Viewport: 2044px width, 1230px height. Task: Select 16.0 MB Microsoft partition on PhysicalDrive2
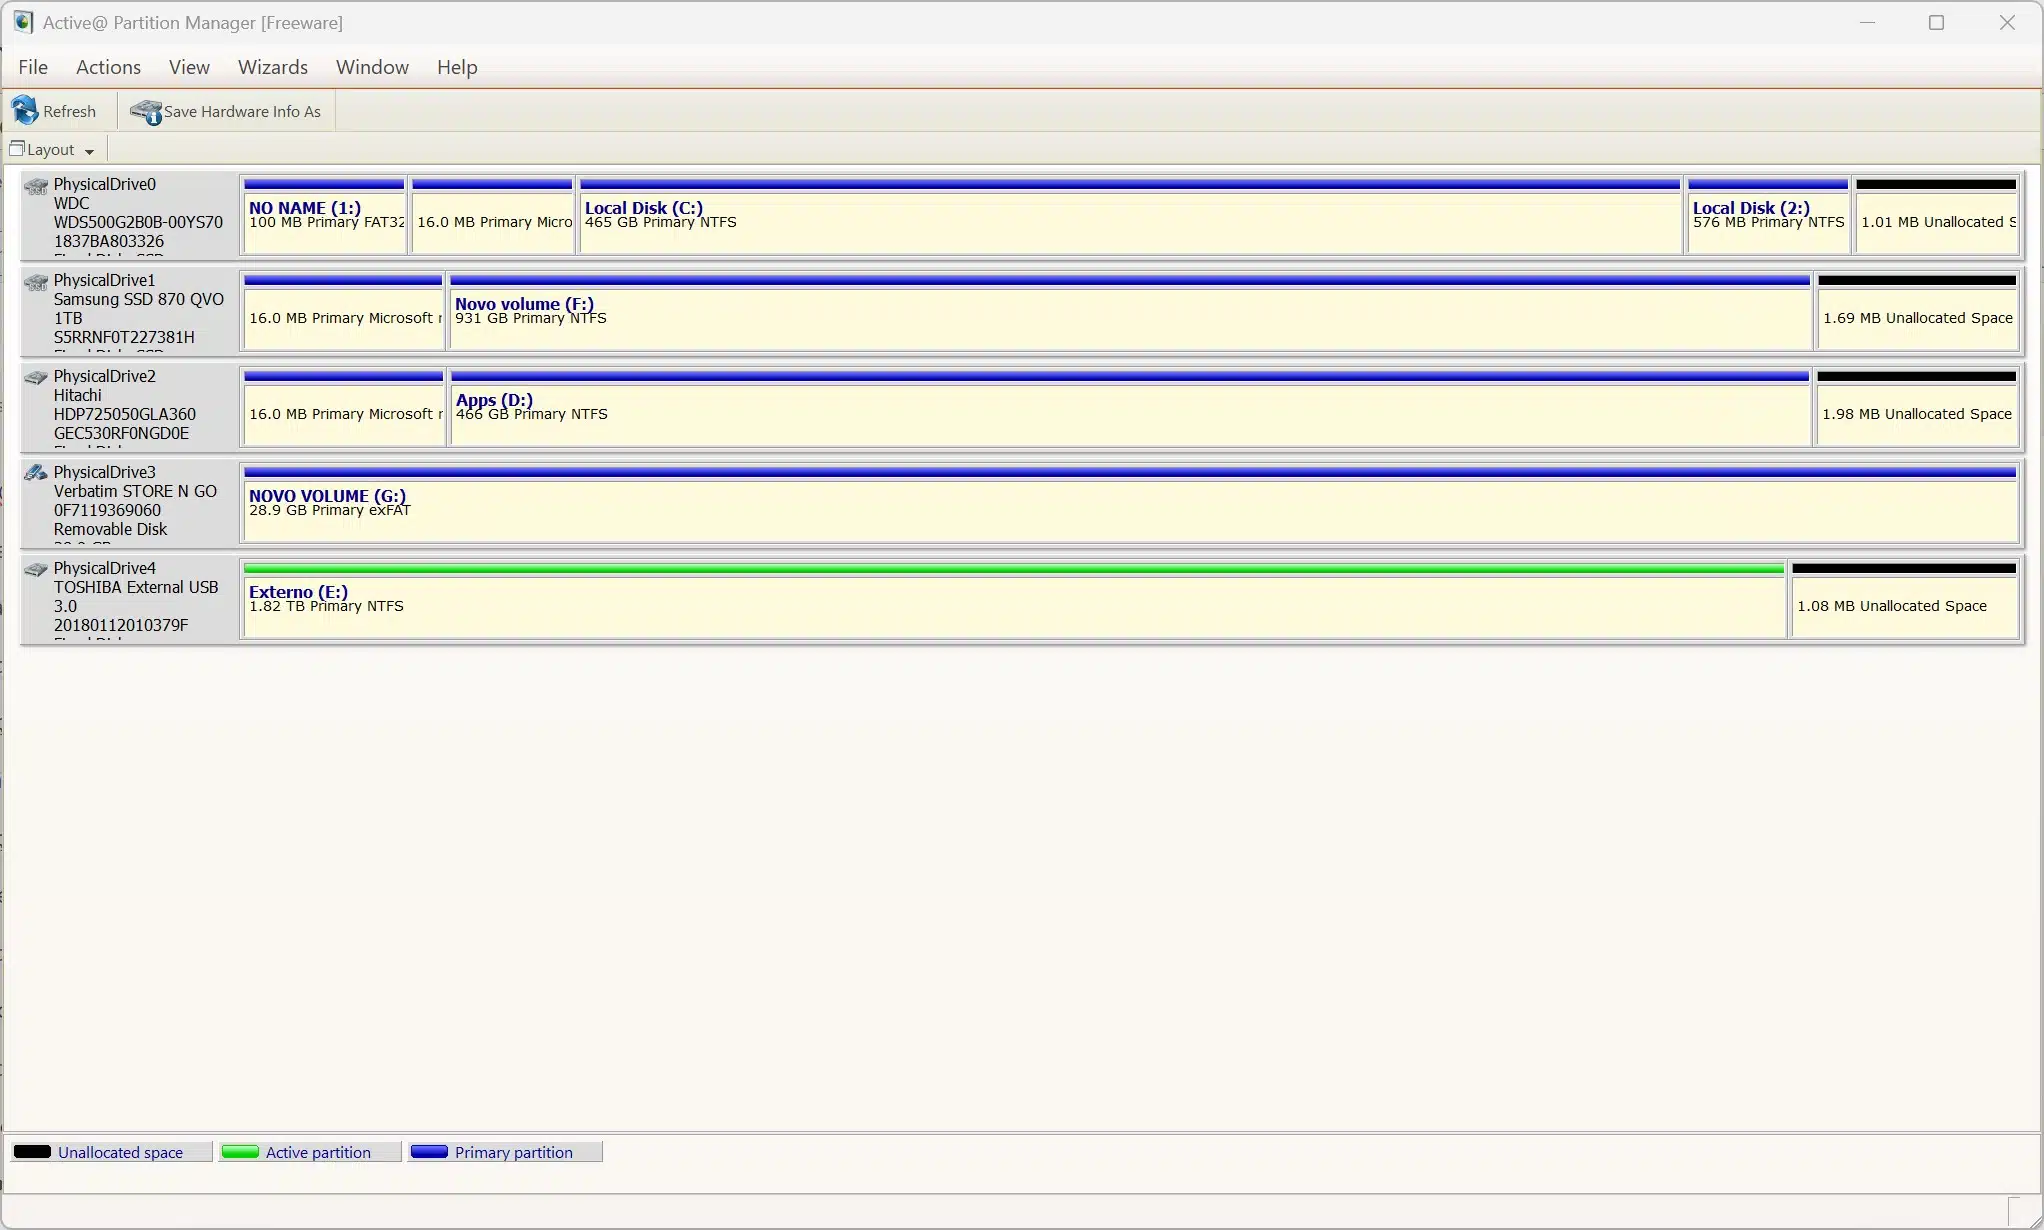click(343, 407)
